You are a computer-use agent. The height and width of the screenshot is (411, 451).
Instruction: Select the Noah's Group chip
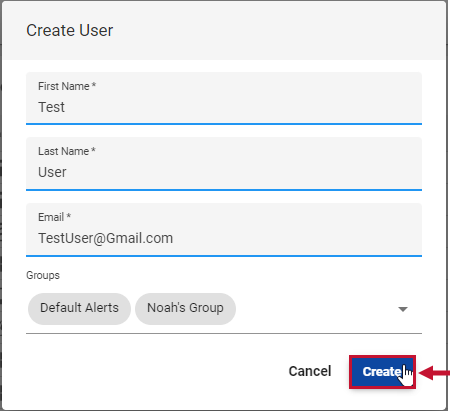click(185, 309)
